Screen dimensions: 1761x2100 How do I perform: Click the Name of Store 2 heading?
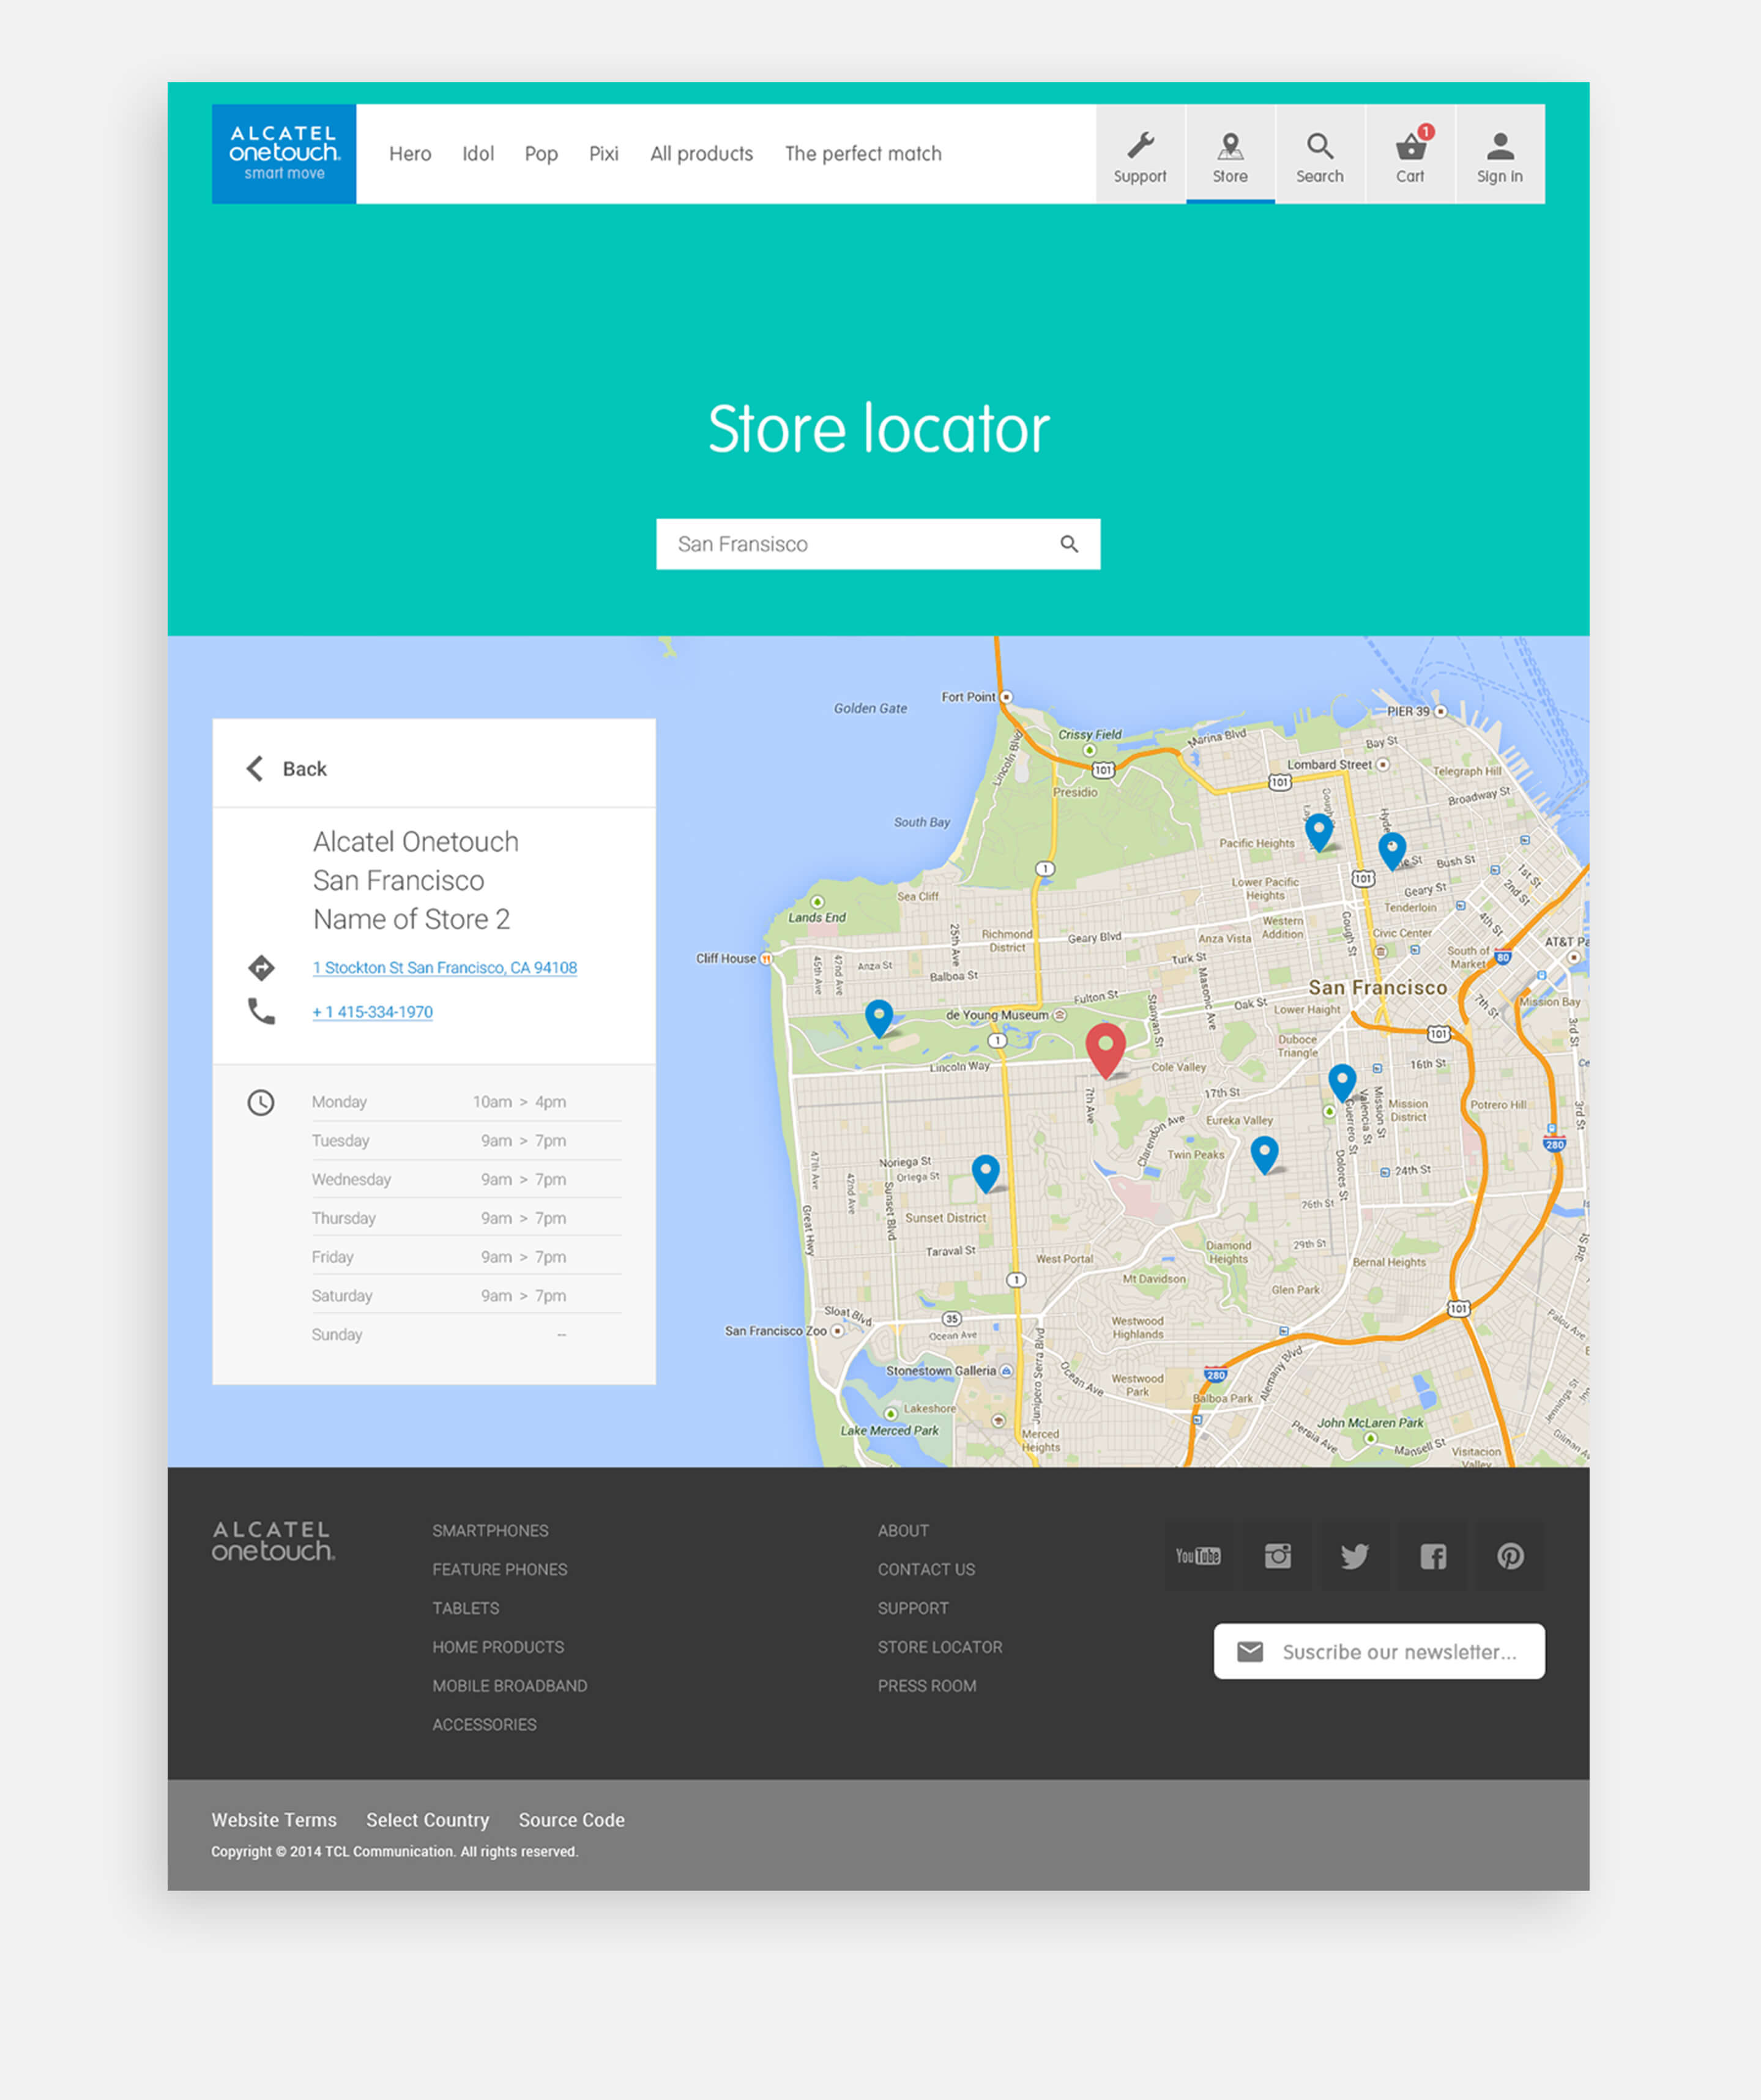tap(411, 919)
